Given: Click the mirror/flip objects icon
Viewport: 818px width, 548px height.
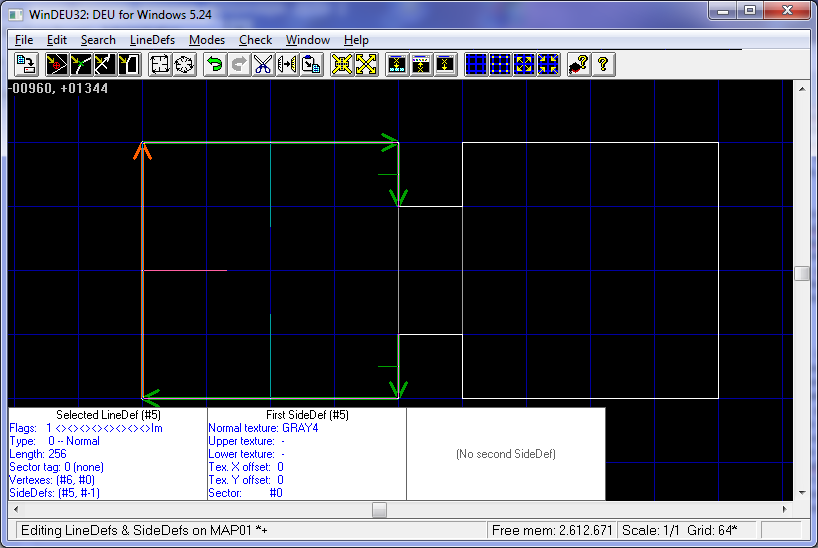Looking at the screenshot, I should click(x=287, y=65).
